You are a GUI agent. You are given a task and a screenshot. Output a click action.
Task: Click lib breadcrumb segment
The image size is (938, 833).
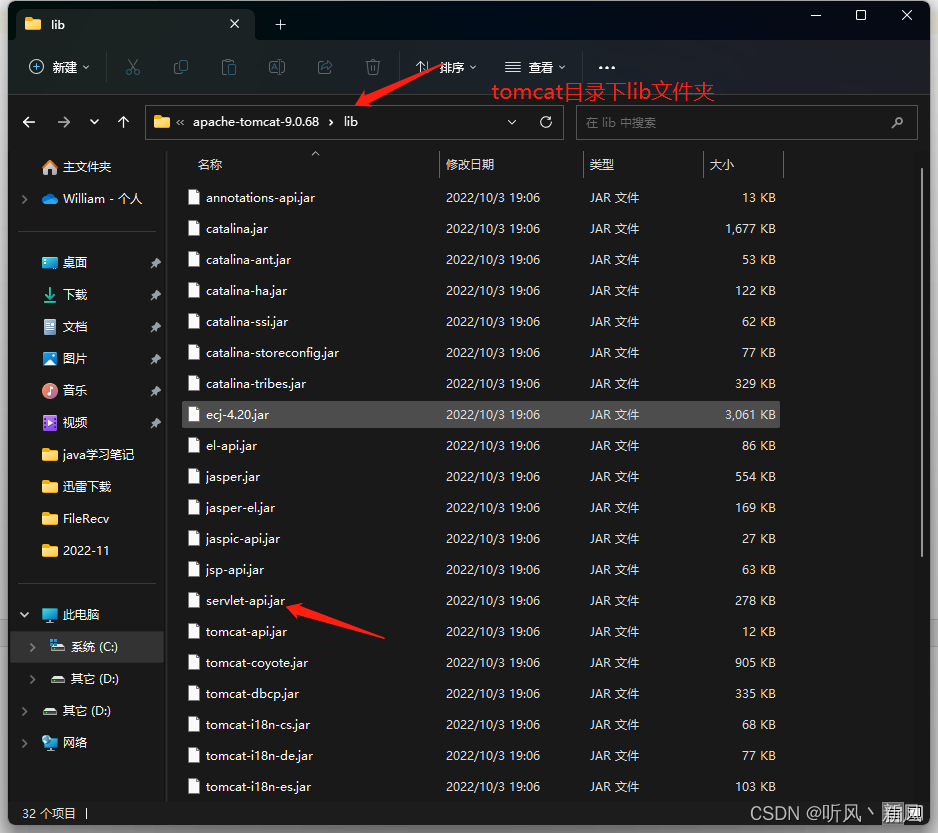tap(351, 122)
